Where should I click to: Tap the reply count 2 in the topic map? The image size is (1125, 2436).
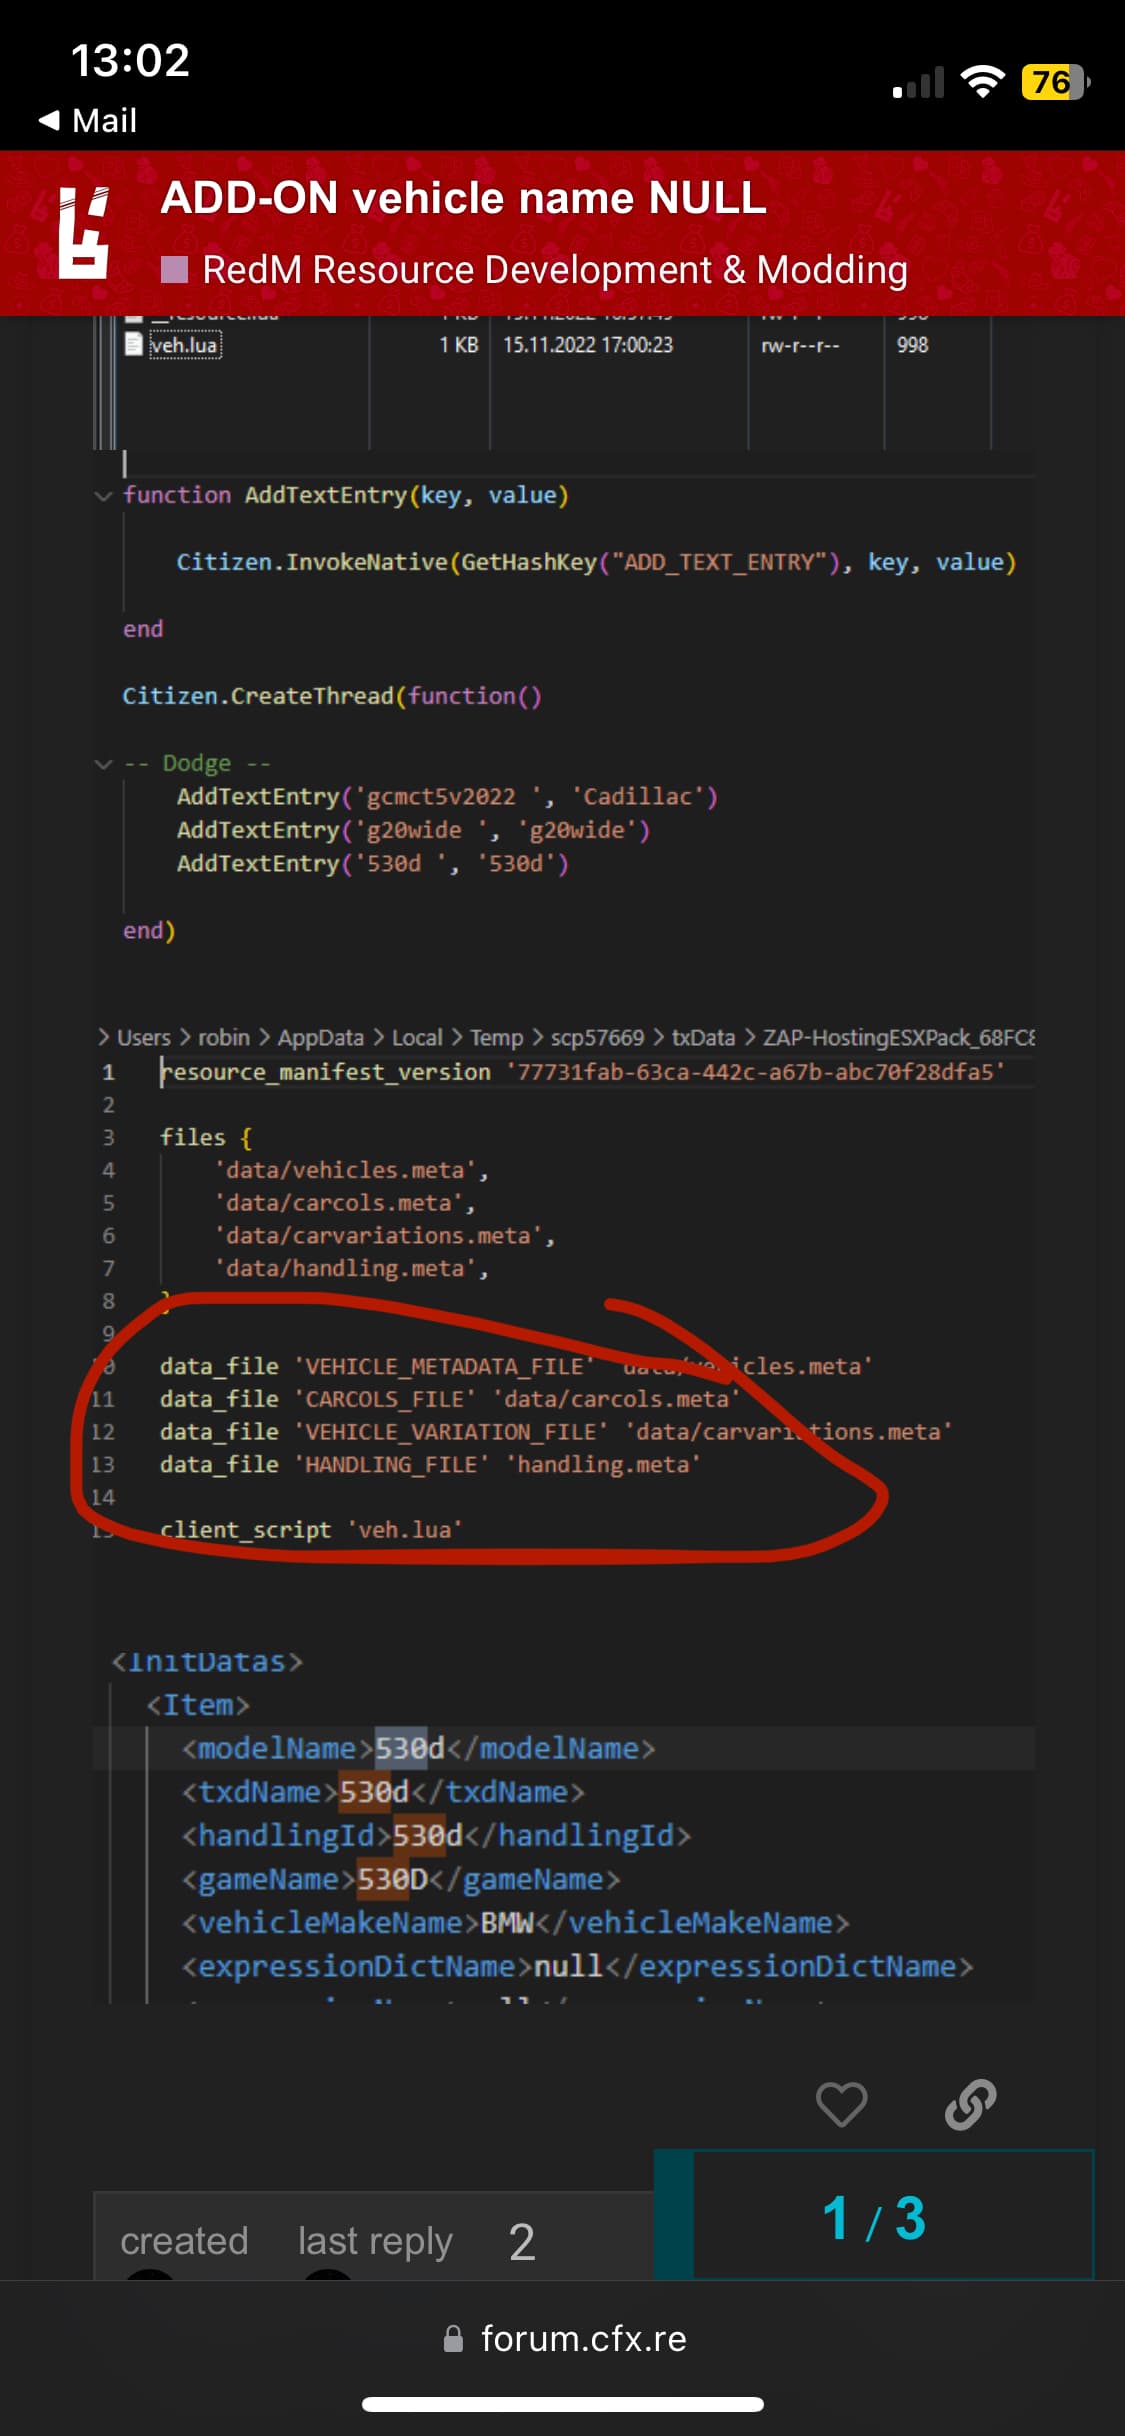(x=522, y=2242)
